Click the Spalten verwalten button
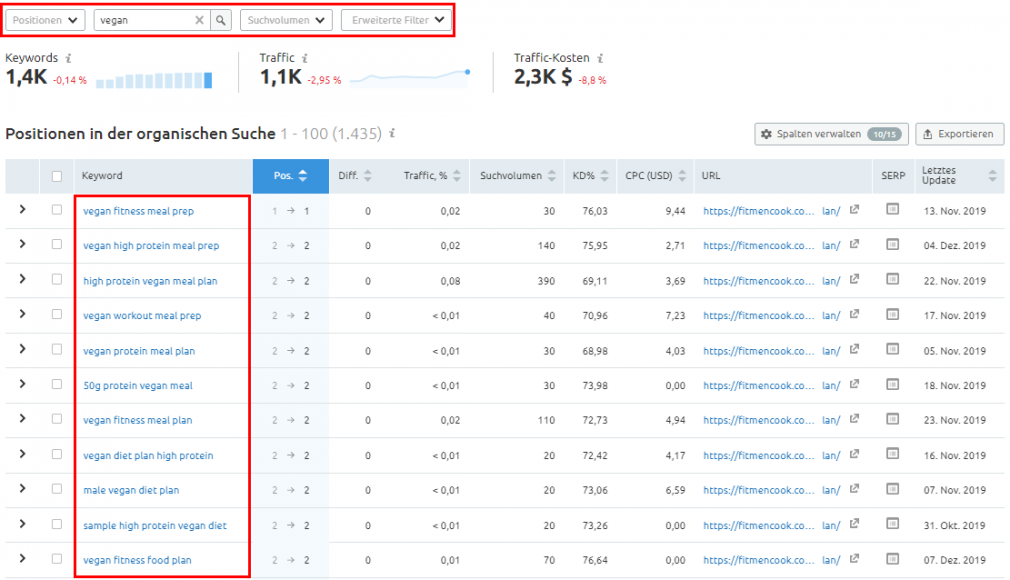Image resolution: width=1010 pixels, height=580 pixels. click(x=832, y=134)
